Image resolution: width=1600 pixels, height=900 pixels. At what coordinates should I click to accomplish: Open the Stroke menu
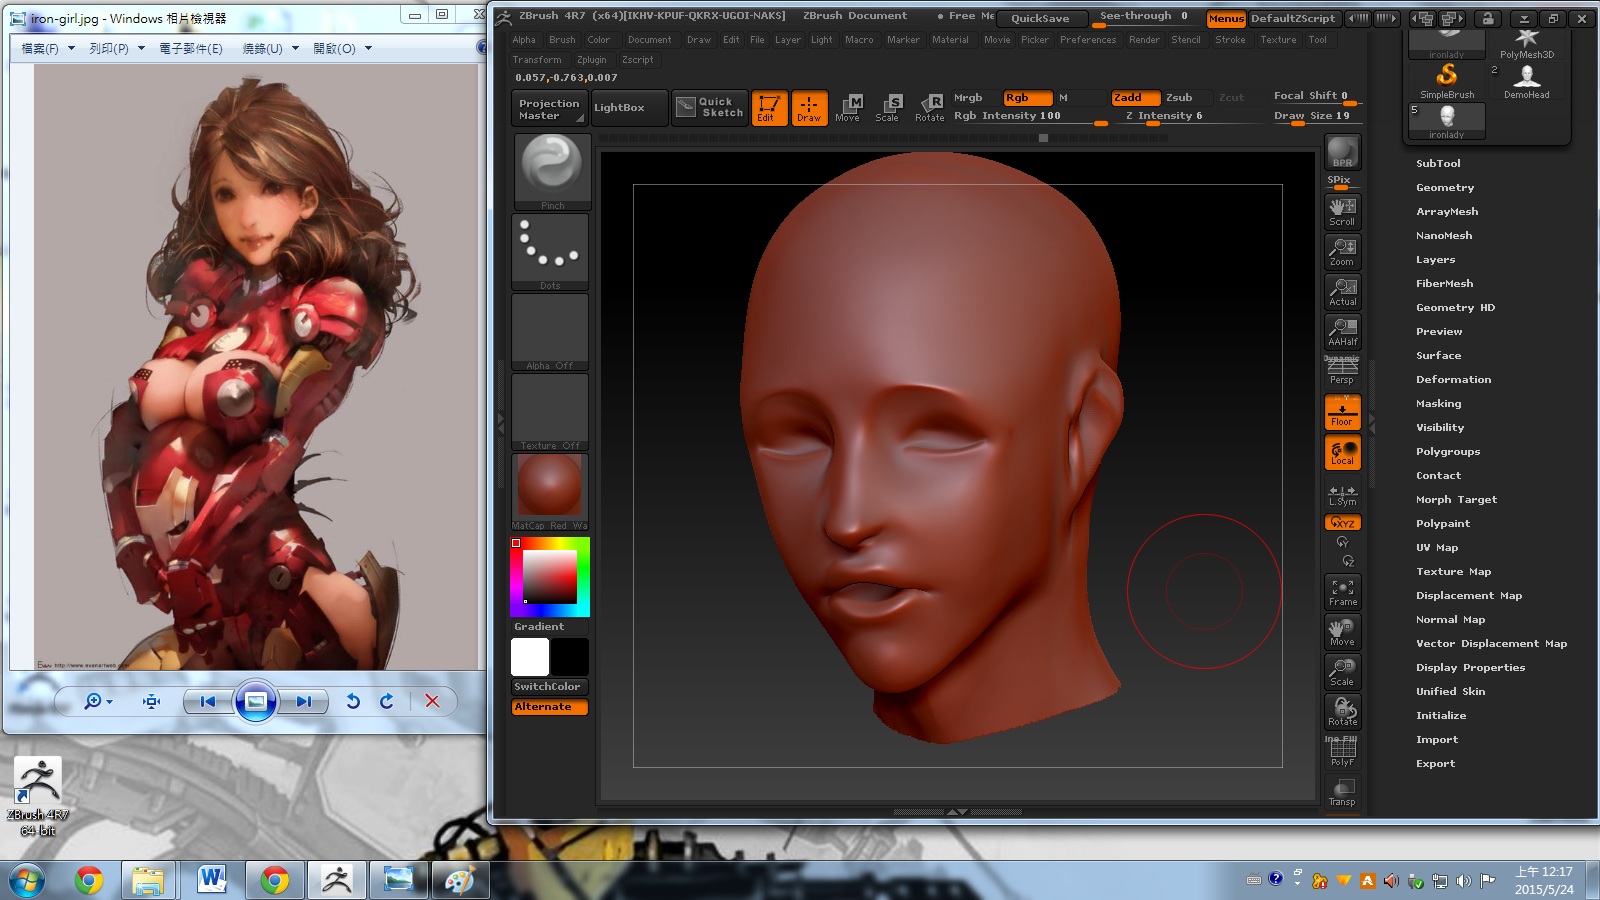click(x=1230, y=40)
